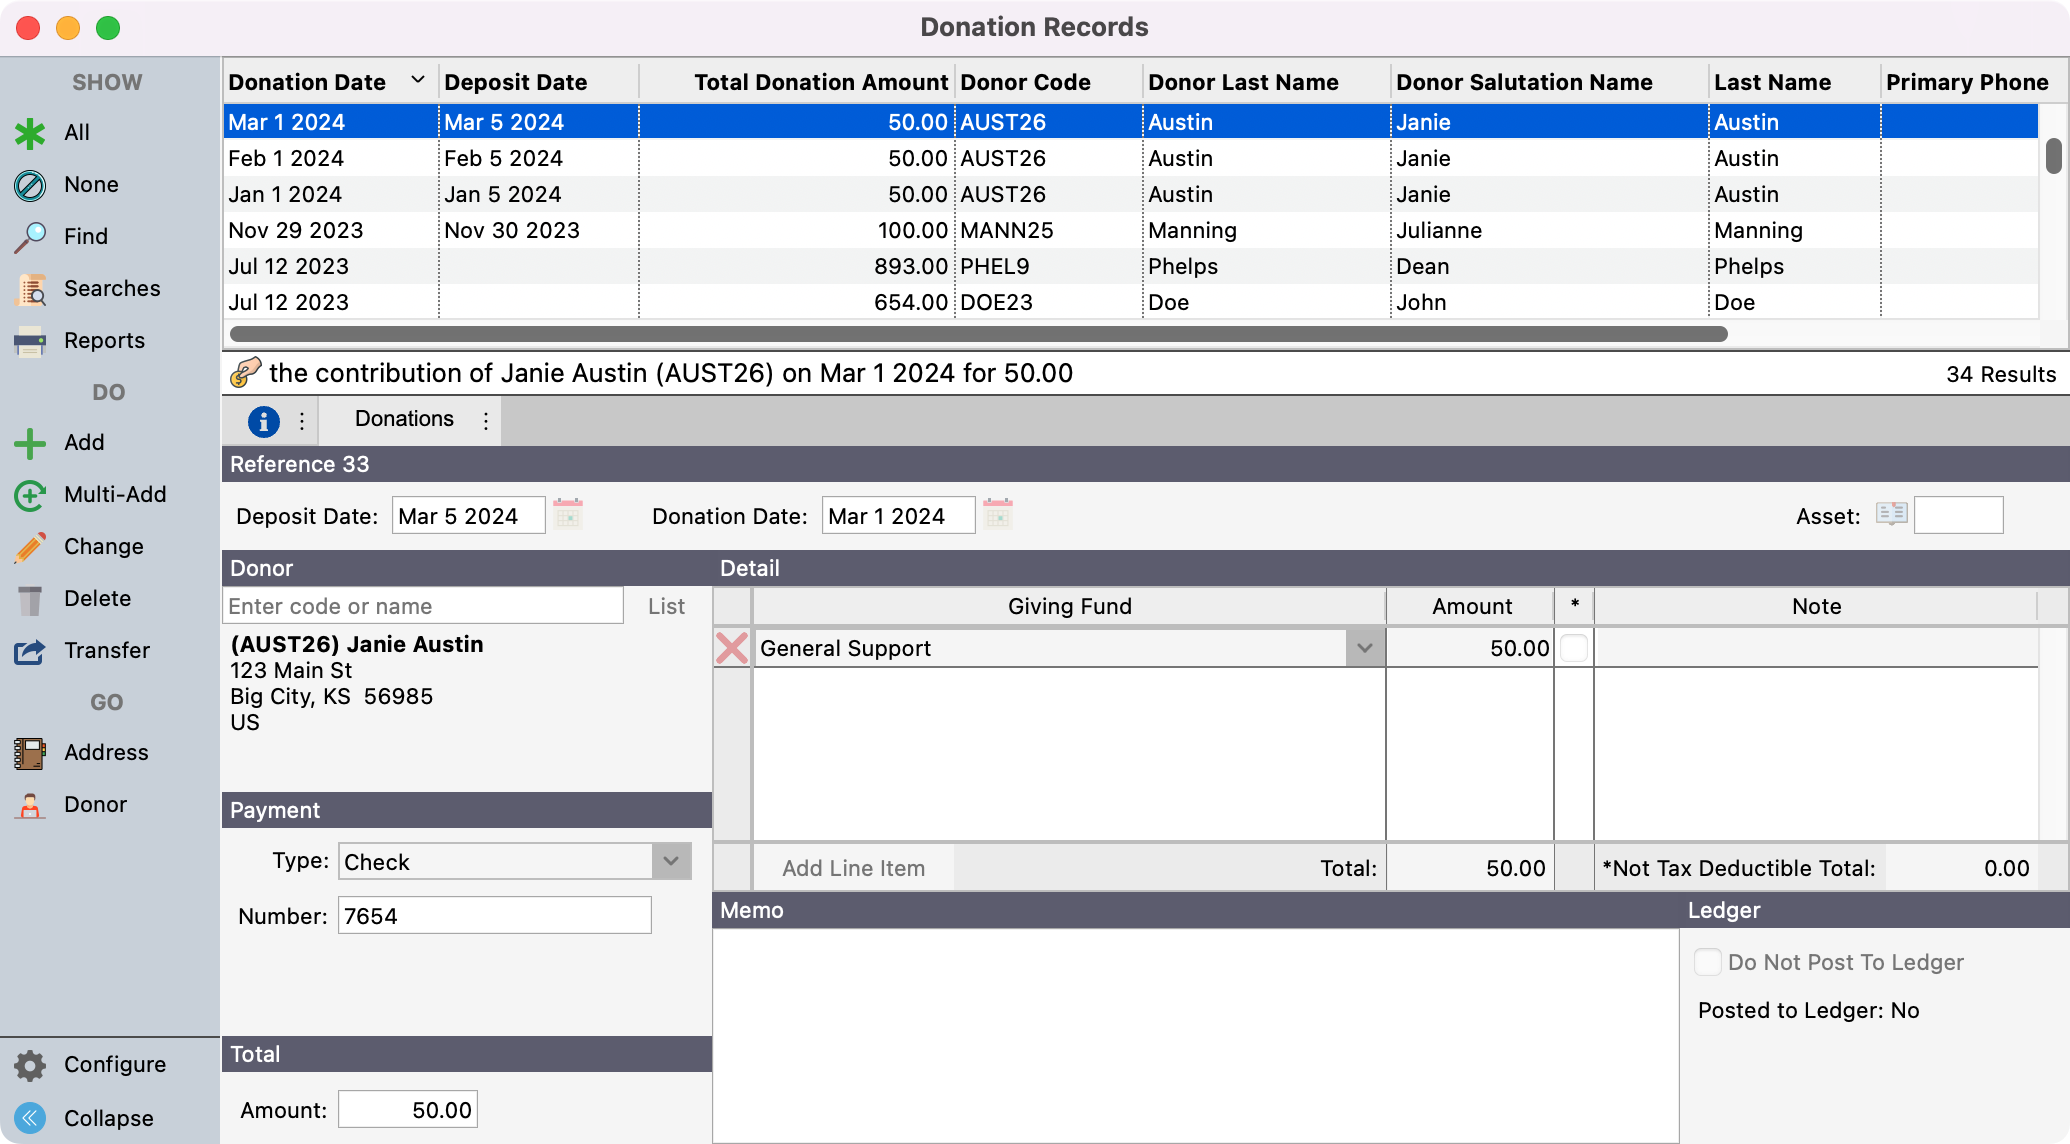Select the Transfer action icon
The height and width of the screenshot is (1144, 2070).
click(x=30, y=651)
